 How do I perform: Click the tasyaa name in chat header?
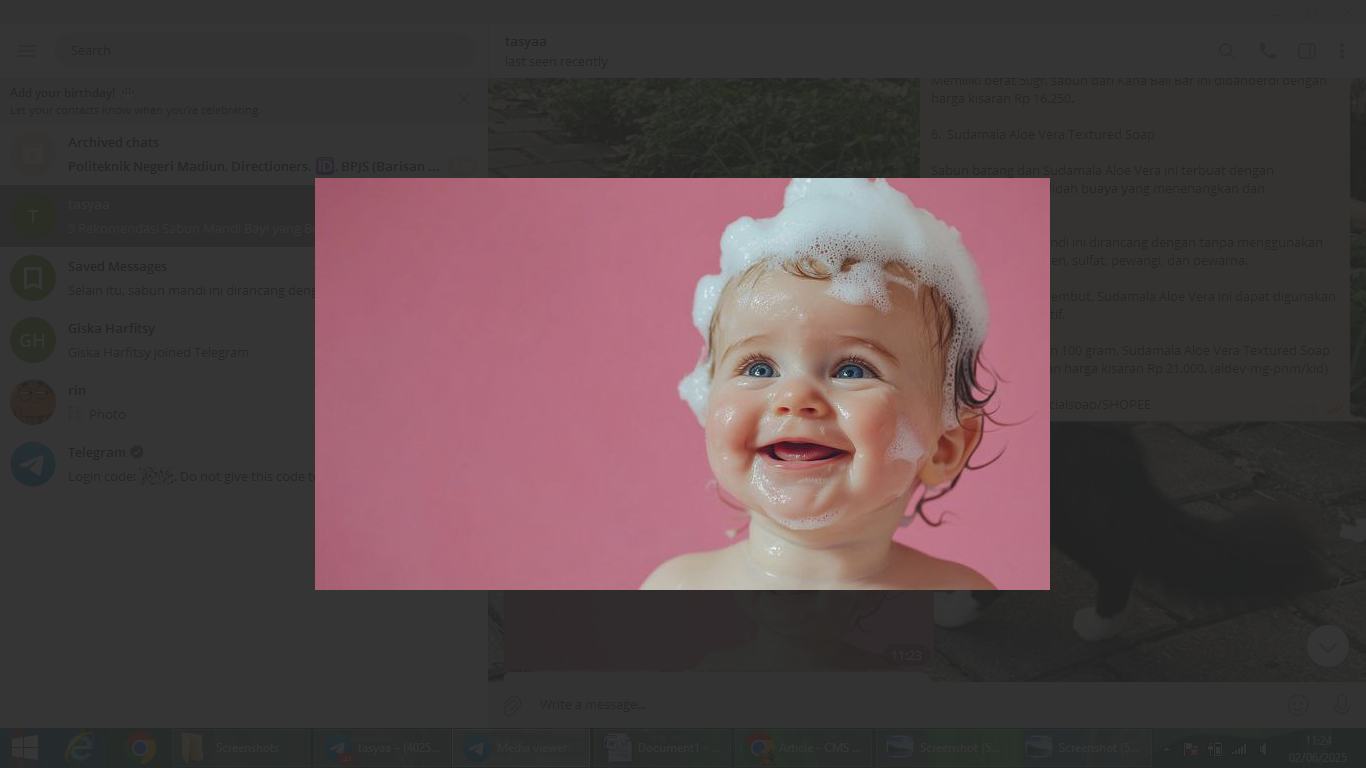[x=526, y=42]
